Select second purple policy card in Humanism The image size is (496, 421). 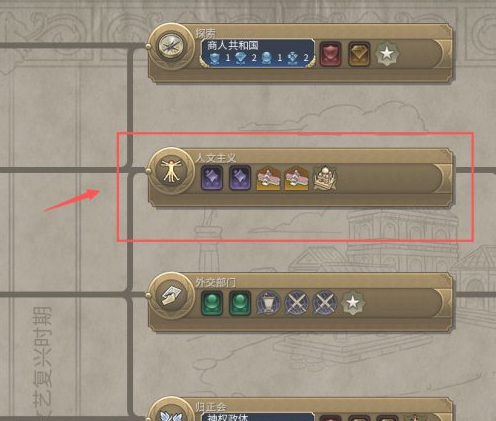click(x=240, y=178)
